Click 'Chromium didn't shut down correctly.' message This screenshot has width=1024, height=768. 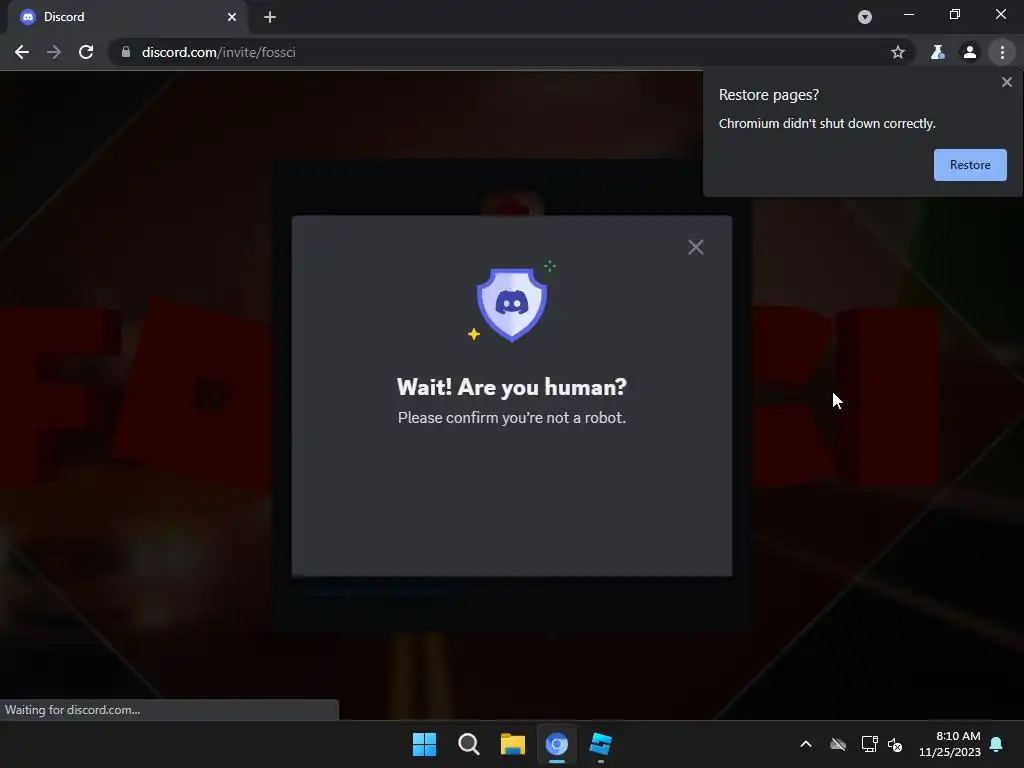pos(827,123)
